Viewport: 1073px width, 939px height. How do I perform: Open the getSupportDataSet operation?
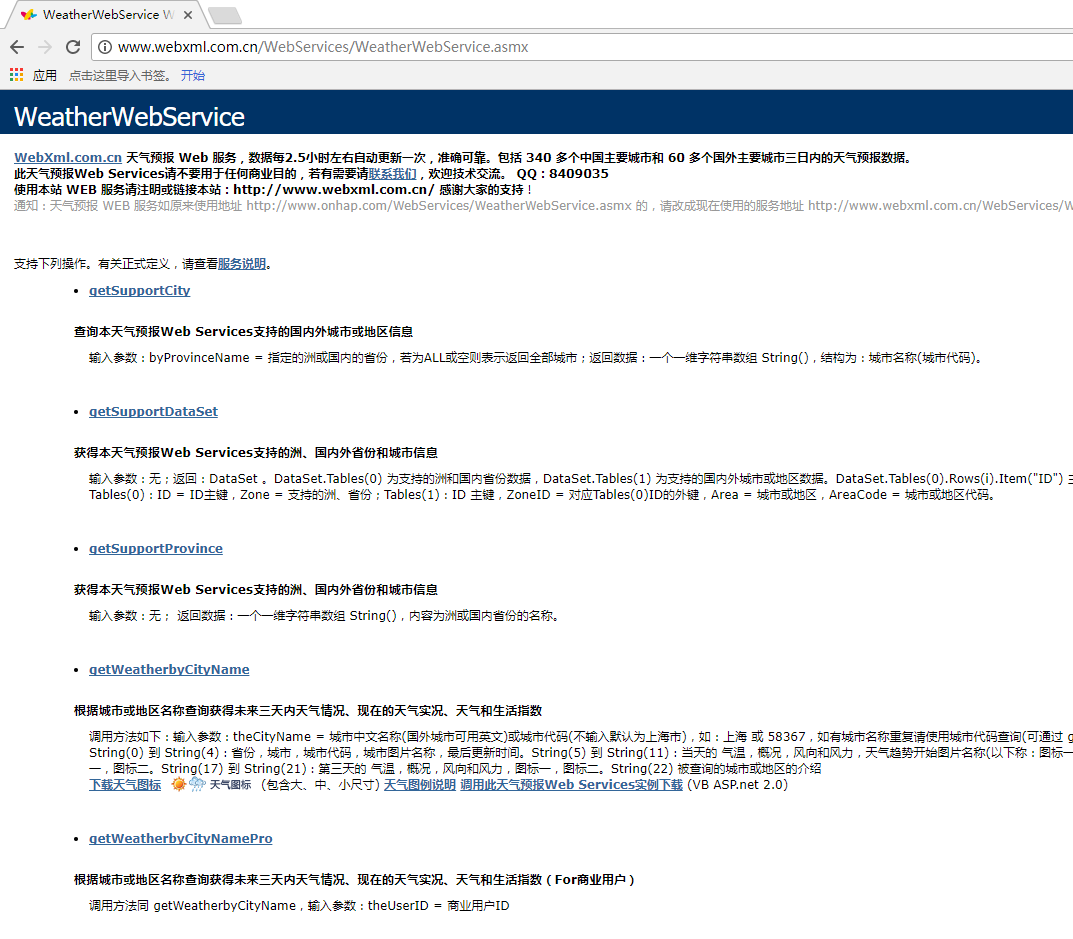(x=153, y=411)
